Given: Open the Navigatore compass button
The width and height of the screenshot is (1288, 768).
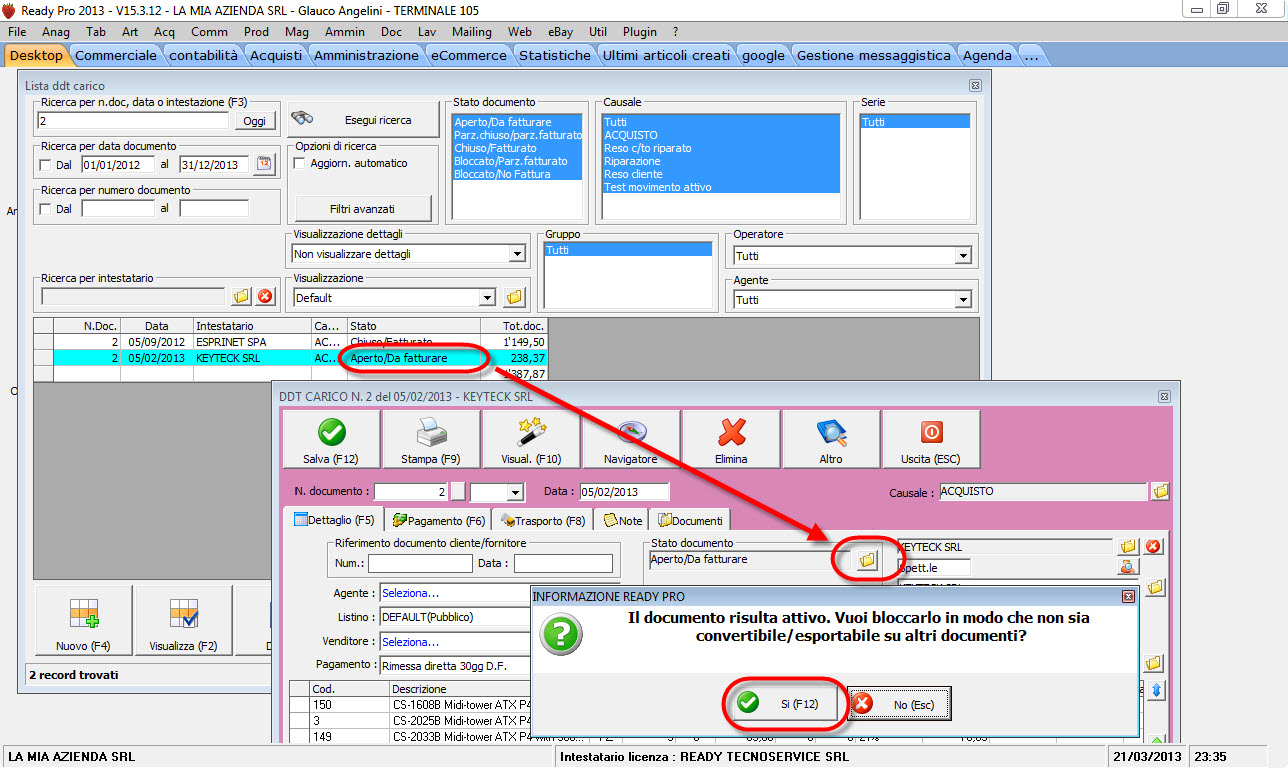Looking at the screenshot, I should click(631, 440).
